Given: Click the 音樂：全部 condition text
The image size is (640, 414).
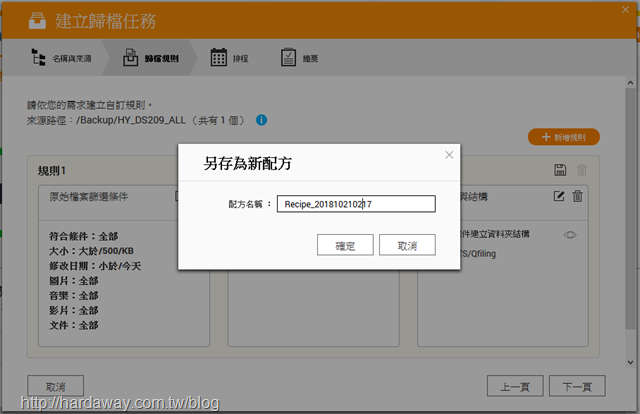Looking at the screenshot, I should 73,296.
